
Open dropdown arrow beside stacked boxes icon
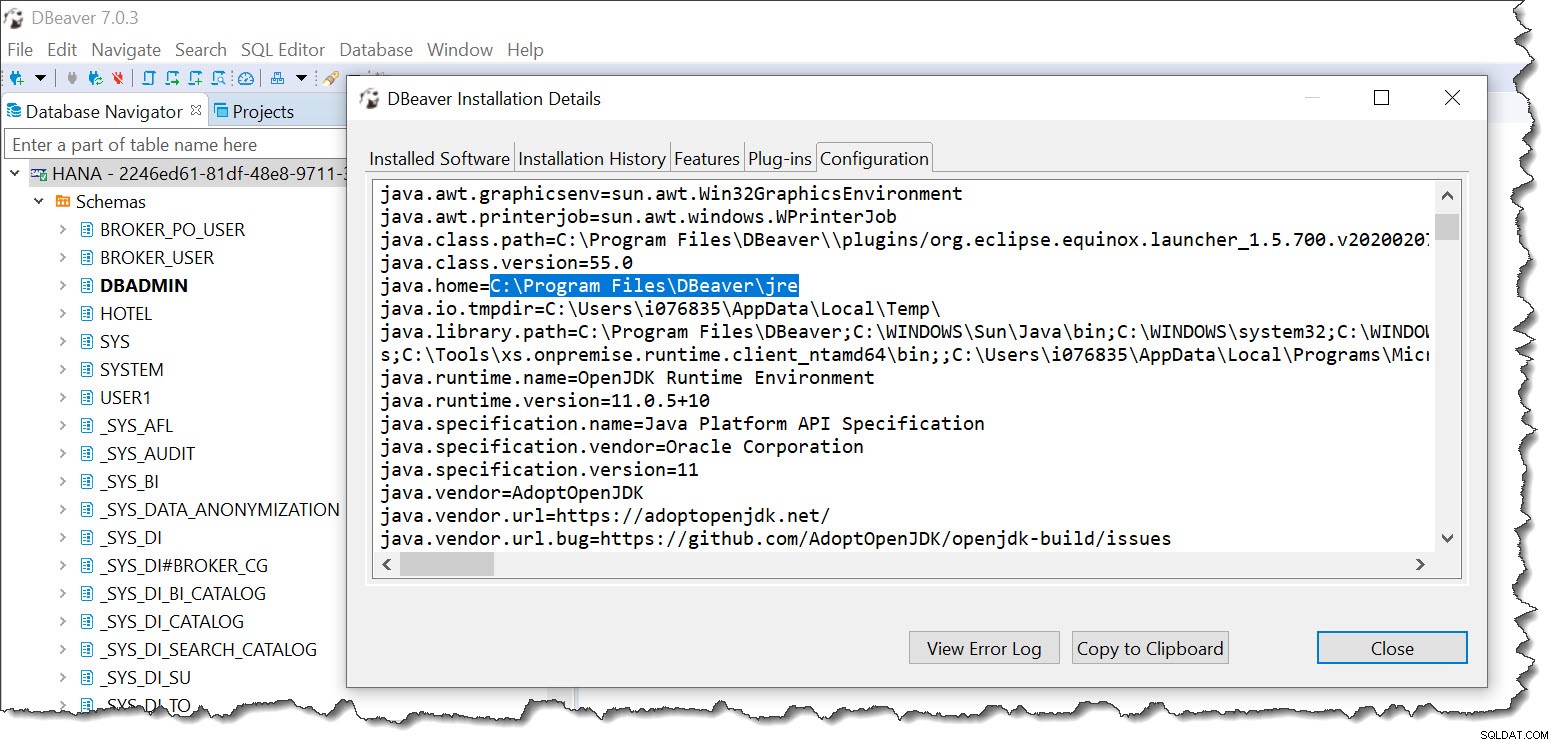[301, 78]
